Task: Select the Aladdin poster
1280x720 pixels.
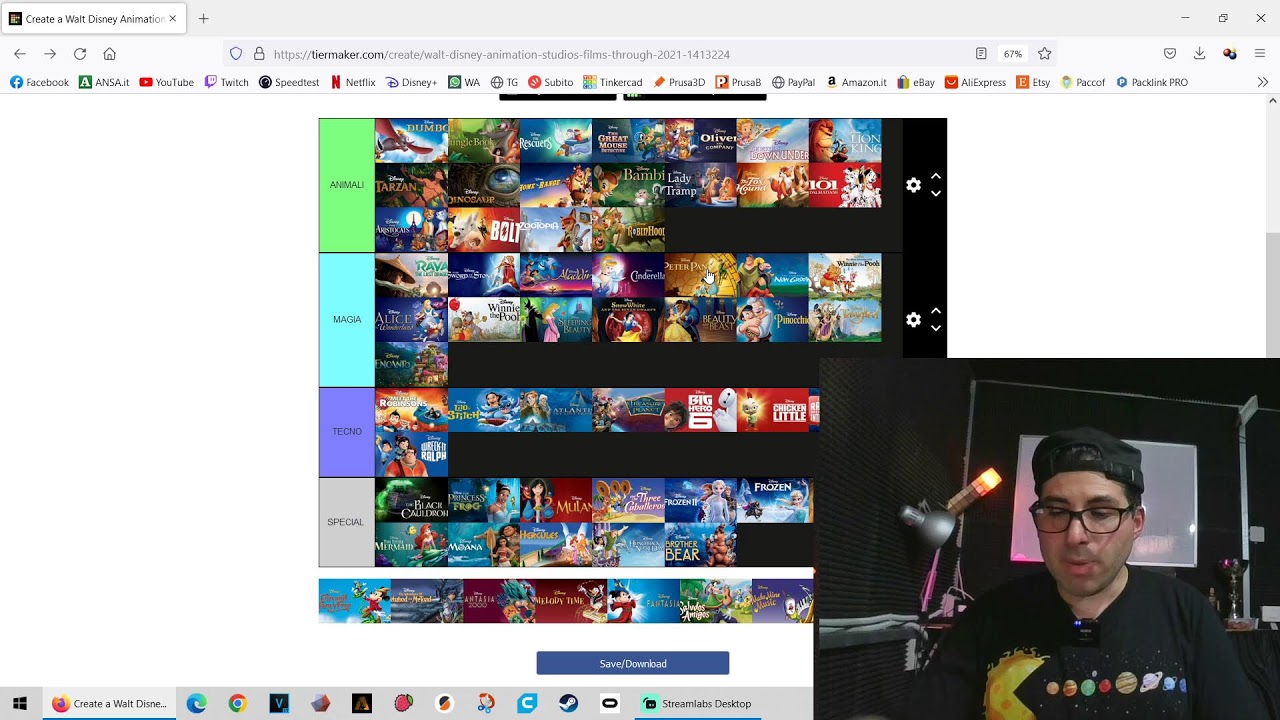Action: 556,275
